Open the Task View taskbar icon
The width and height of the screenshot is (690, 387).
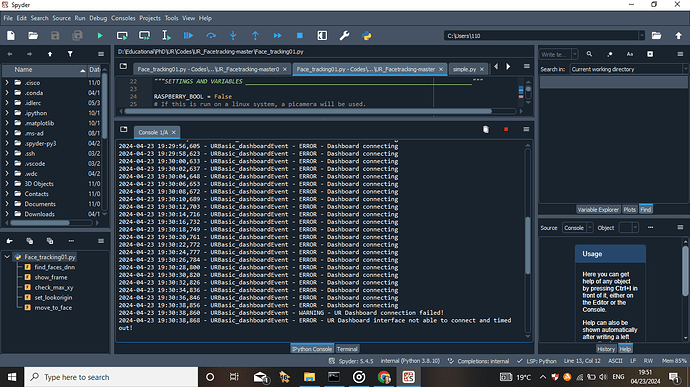(234, 377)
